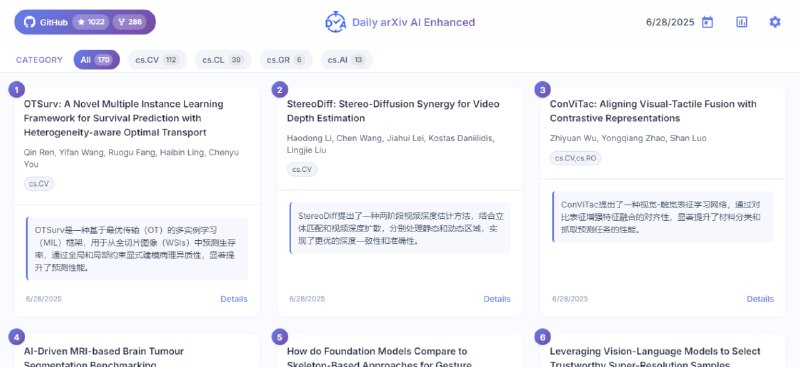Select the All 170 category filter
The width and height of the screenshot is (800, 367).
[x=96, y=60]
